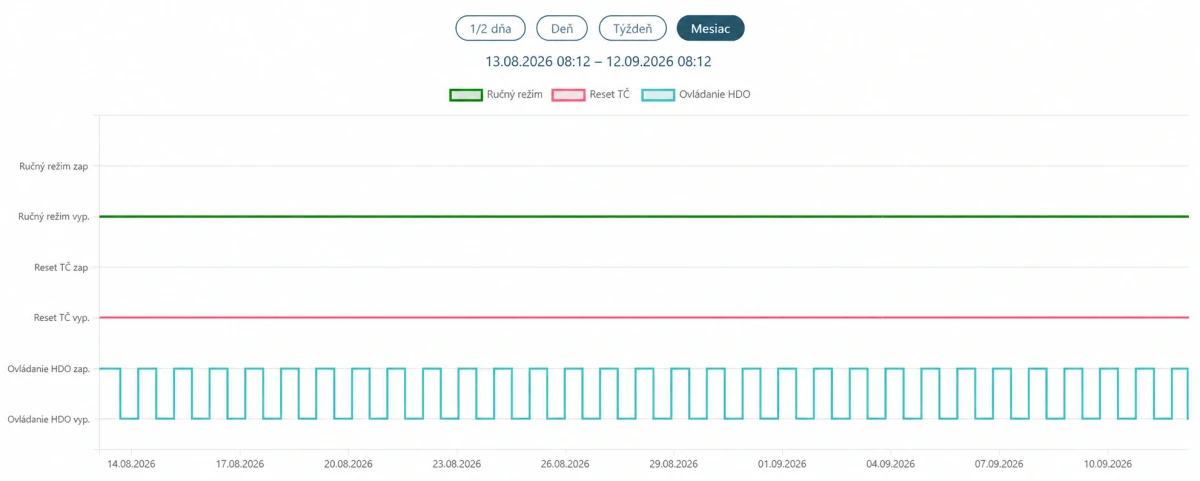Click the Reset TČ vyp. axis label
Screen dimensions: 1200x481
pos(61,318)
